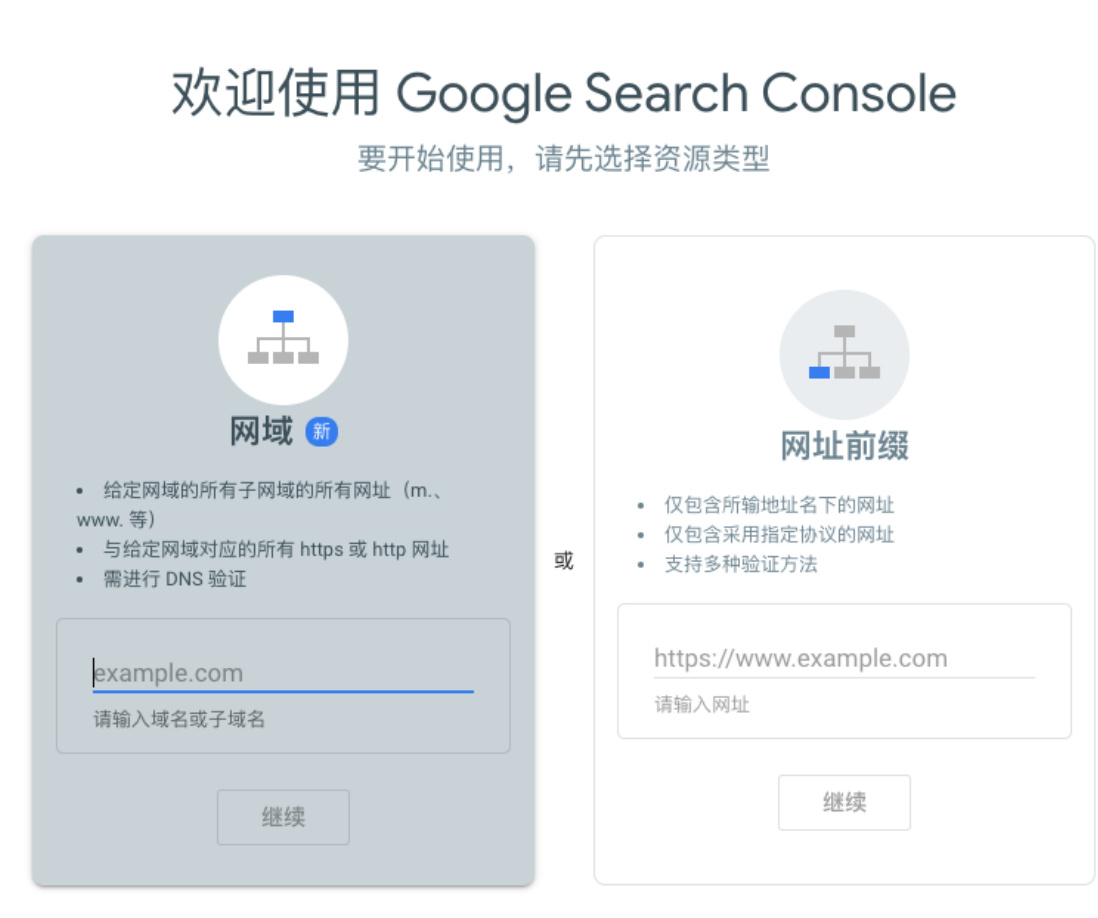Focus the example.com domain input field
The height and width of the screenshot is (918, 1098).
(283, 673)
